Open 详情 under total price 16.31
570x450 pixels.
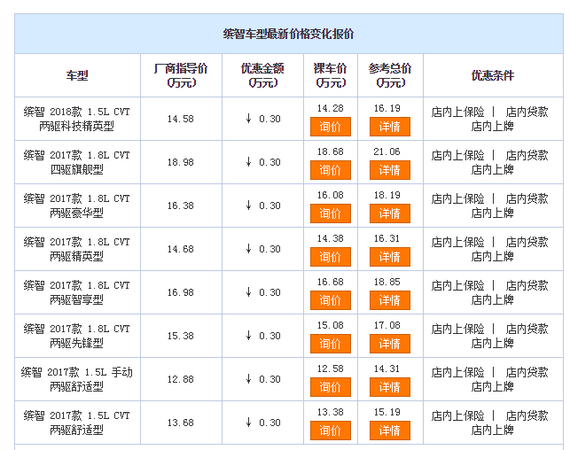pos(390,257)
